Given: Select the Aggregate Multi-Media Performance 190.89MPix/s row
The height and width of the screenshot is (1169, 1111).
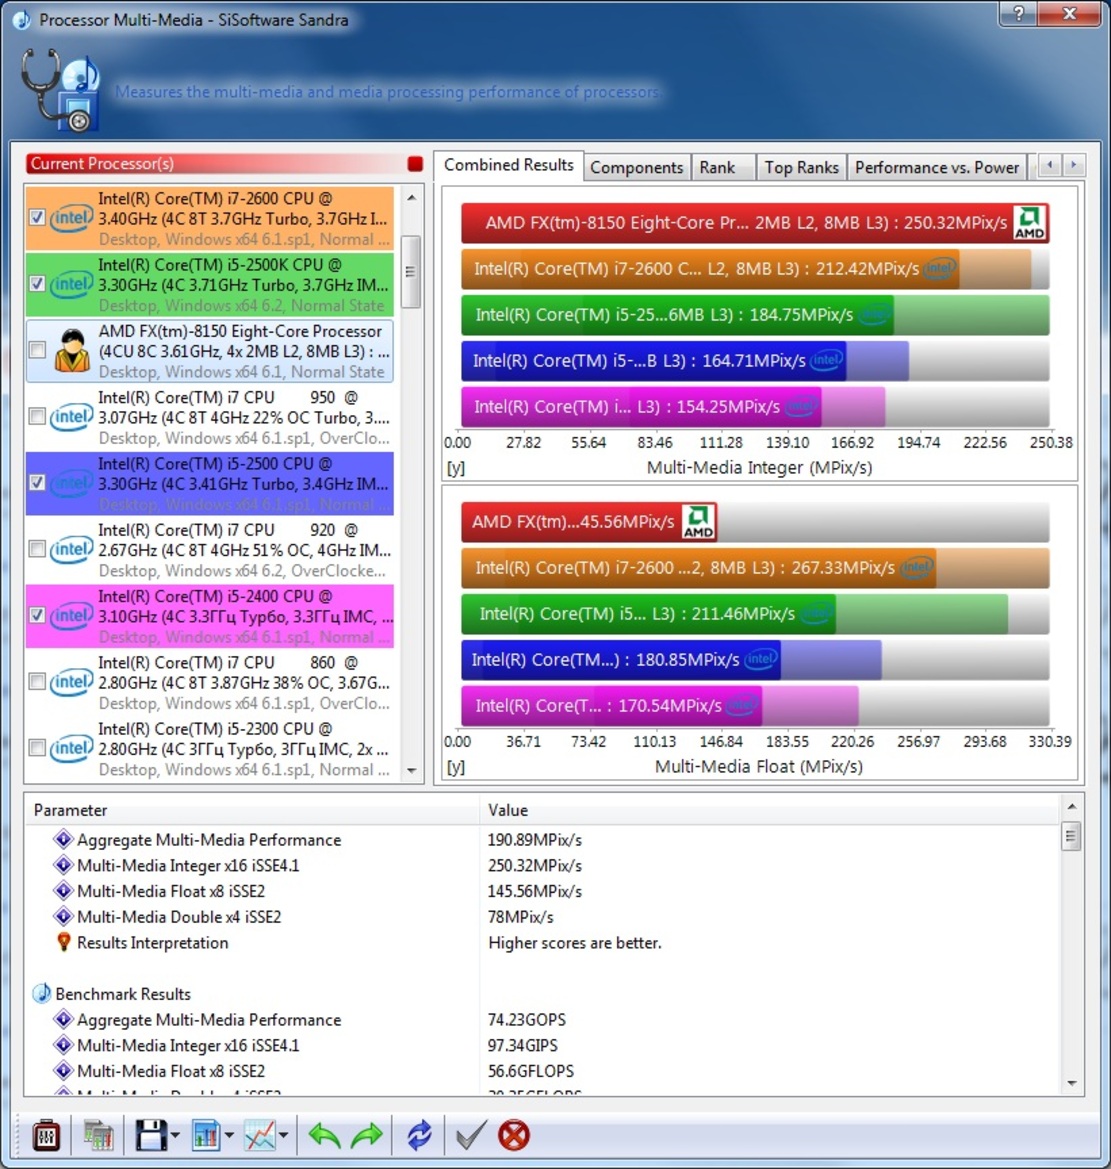Looking at the screenshot, I should (x=543, y=840).
